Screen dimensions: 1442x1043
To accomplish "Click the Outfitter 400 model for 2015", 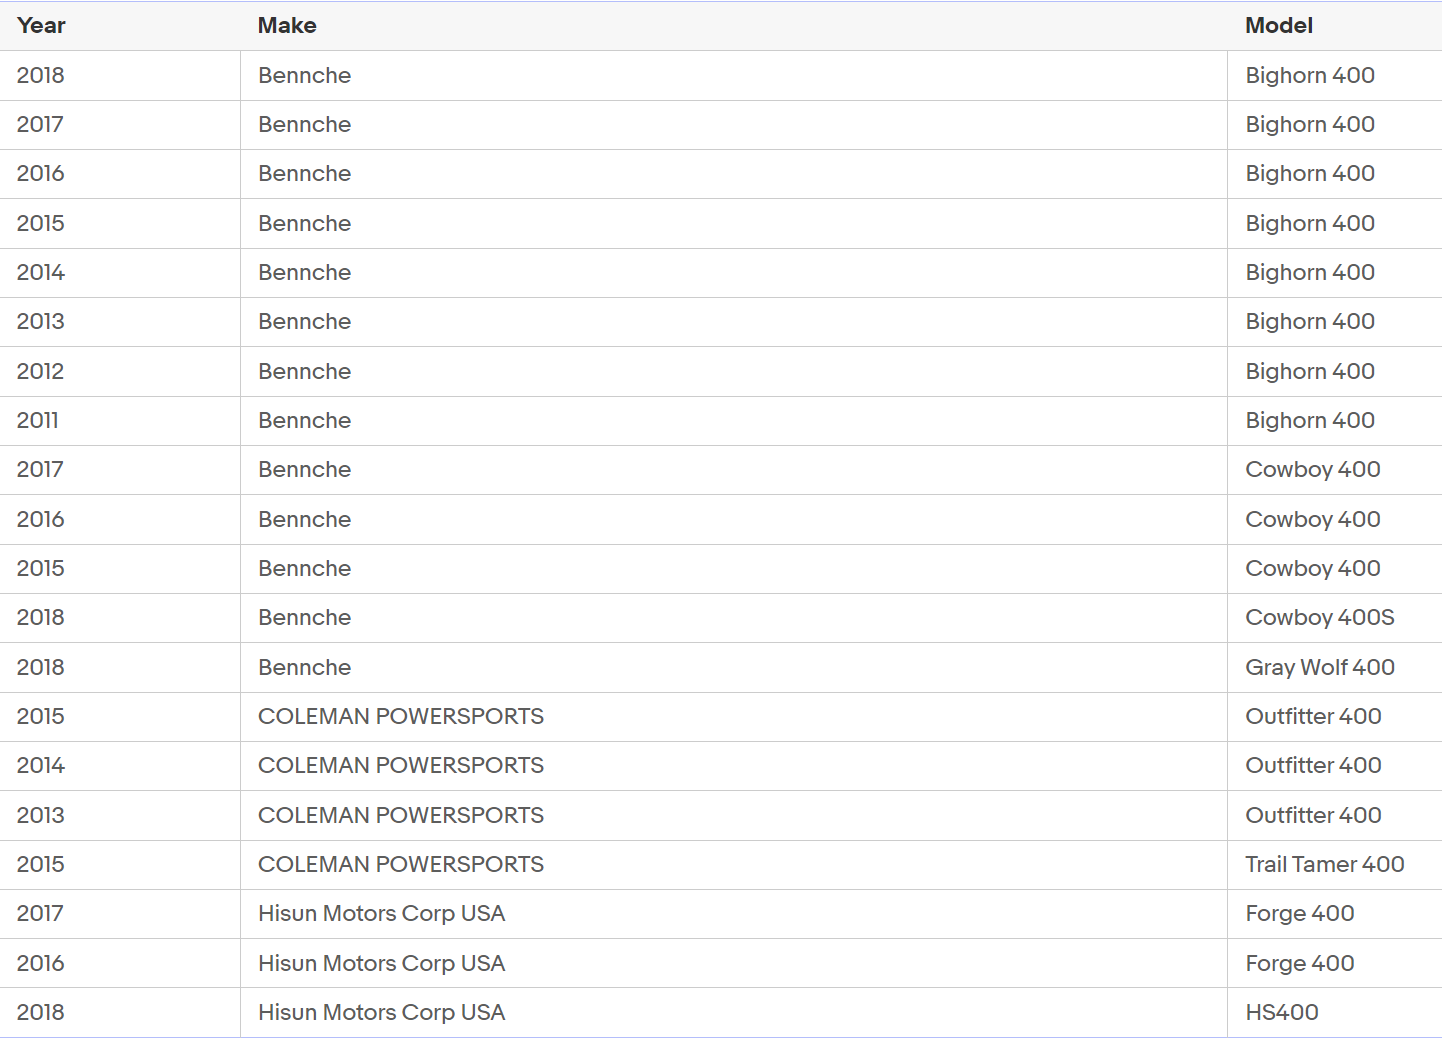I will (1313, 716).
